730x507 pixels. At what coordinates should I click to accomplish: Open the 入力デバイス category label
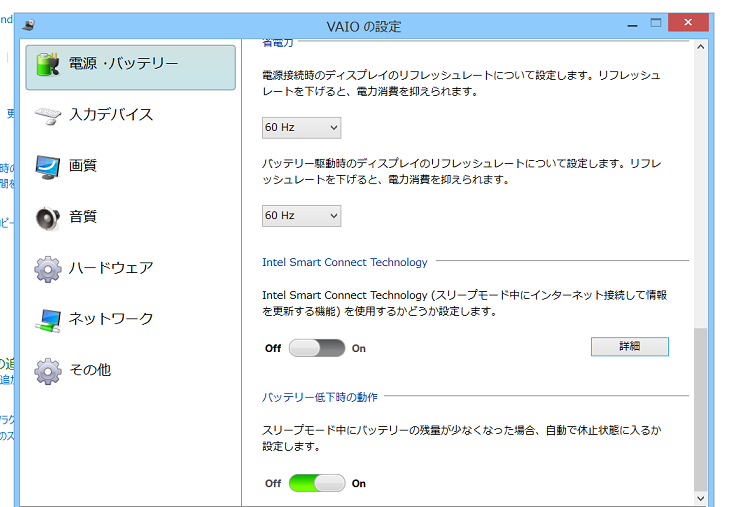pos(111,115)
